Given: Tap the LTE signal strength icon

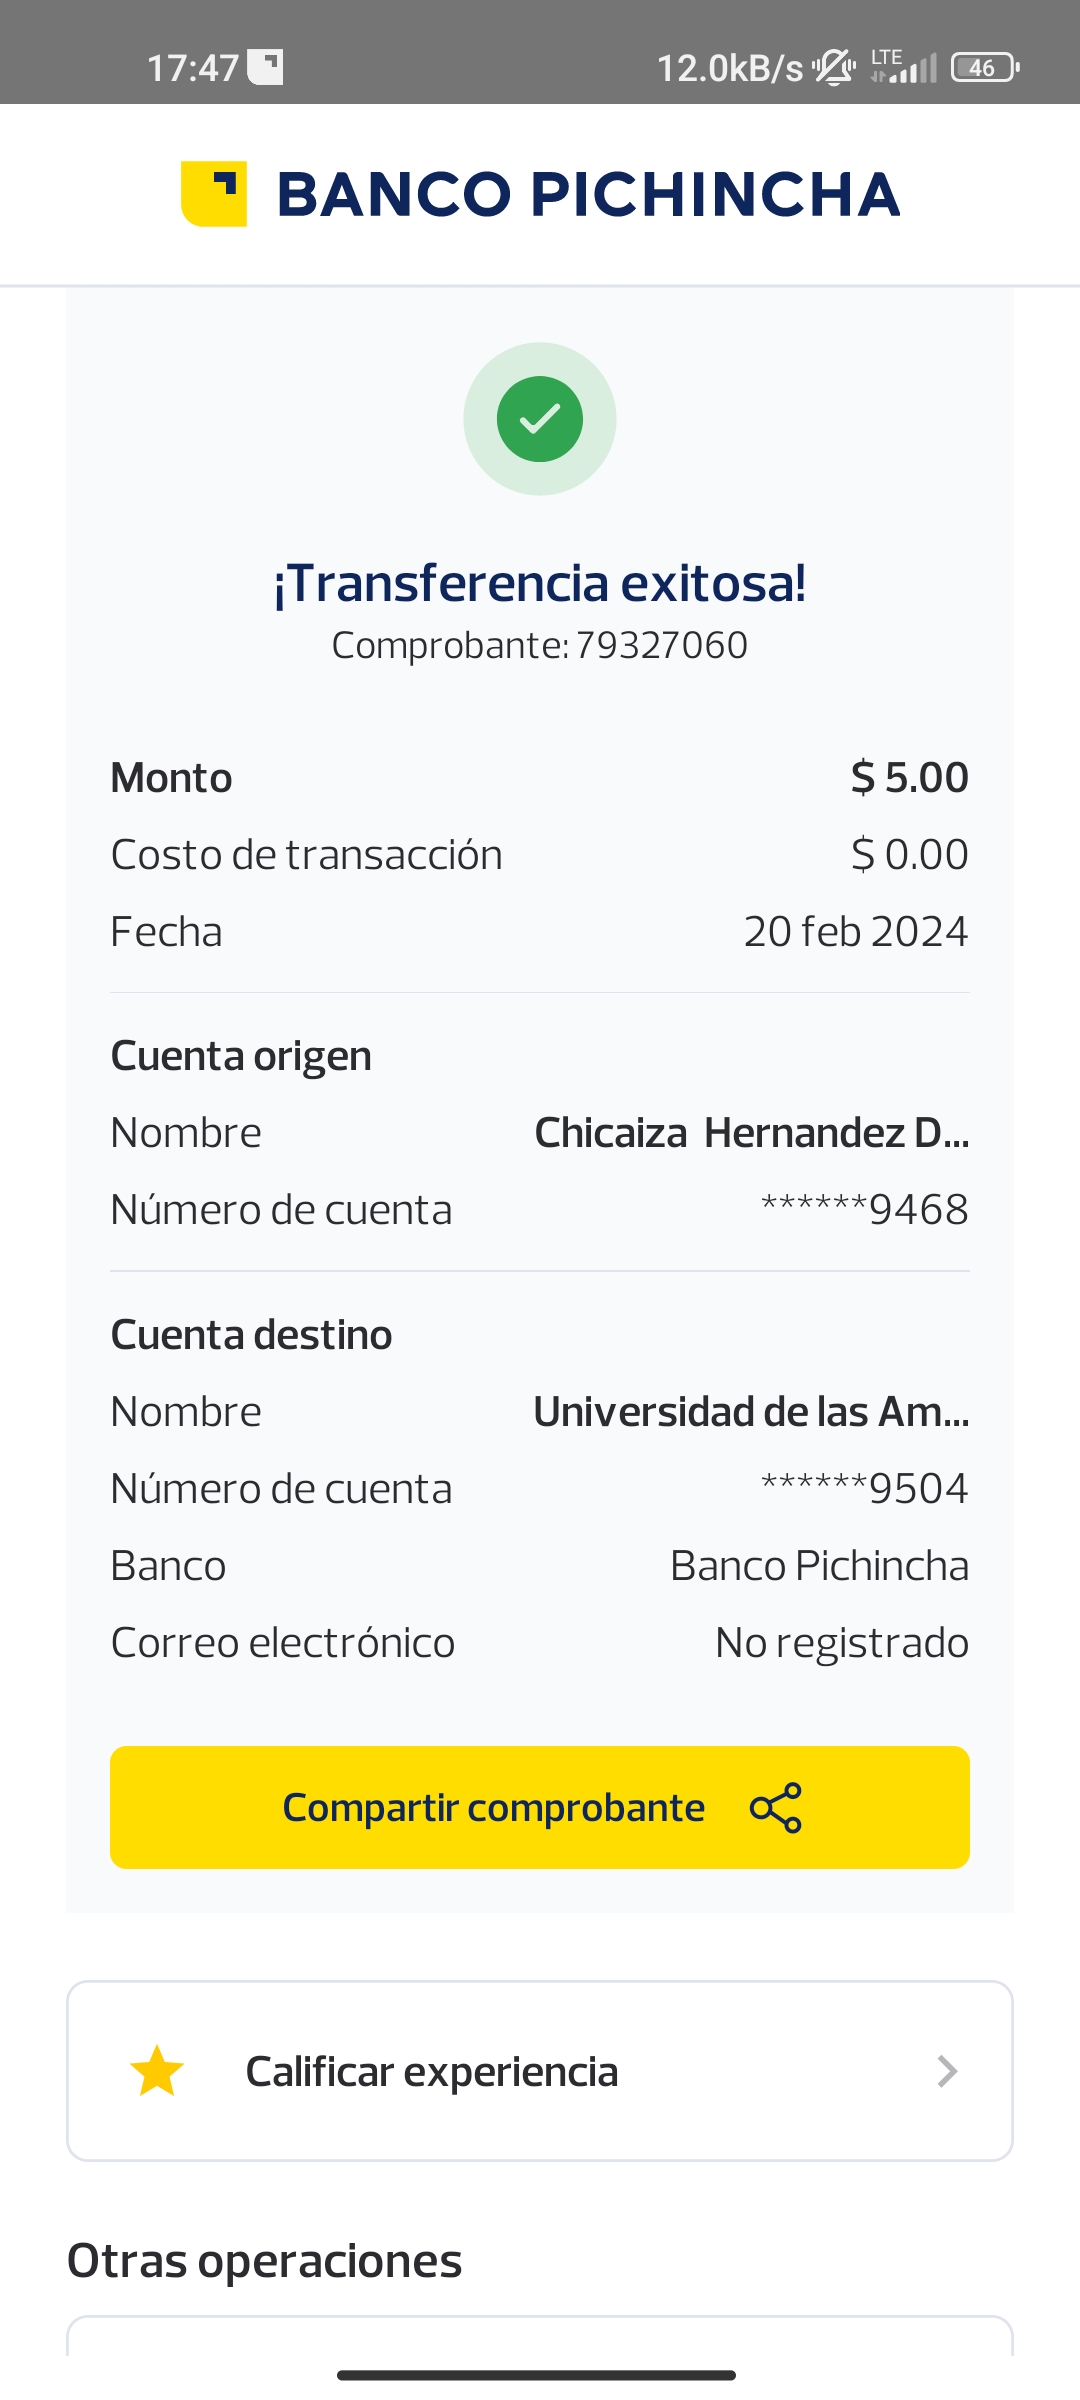Looking at the screenshot, I should pos(903,67).
